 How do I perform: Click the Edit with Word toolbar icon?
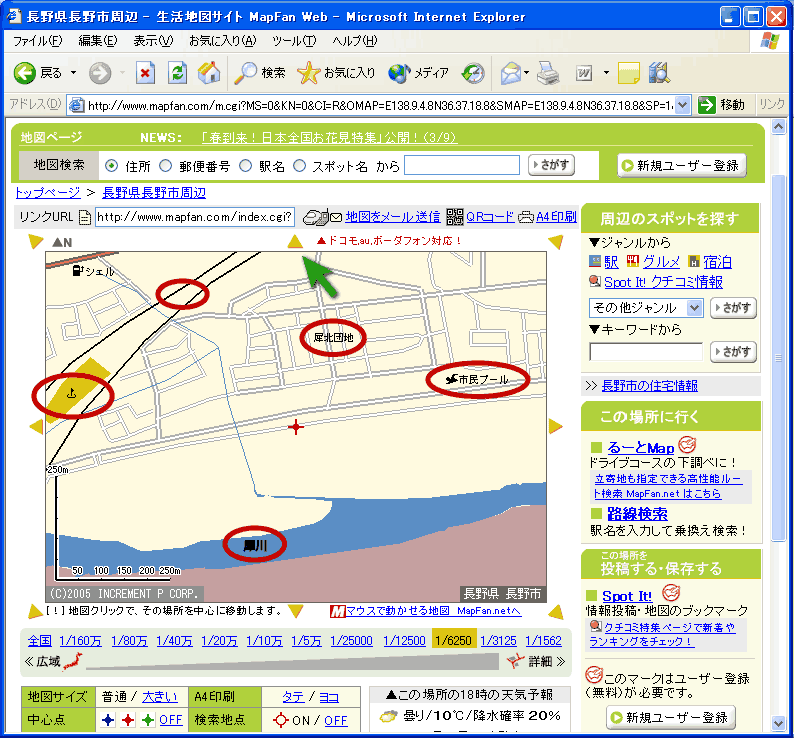pyautogui.click(x=584, y=73)
